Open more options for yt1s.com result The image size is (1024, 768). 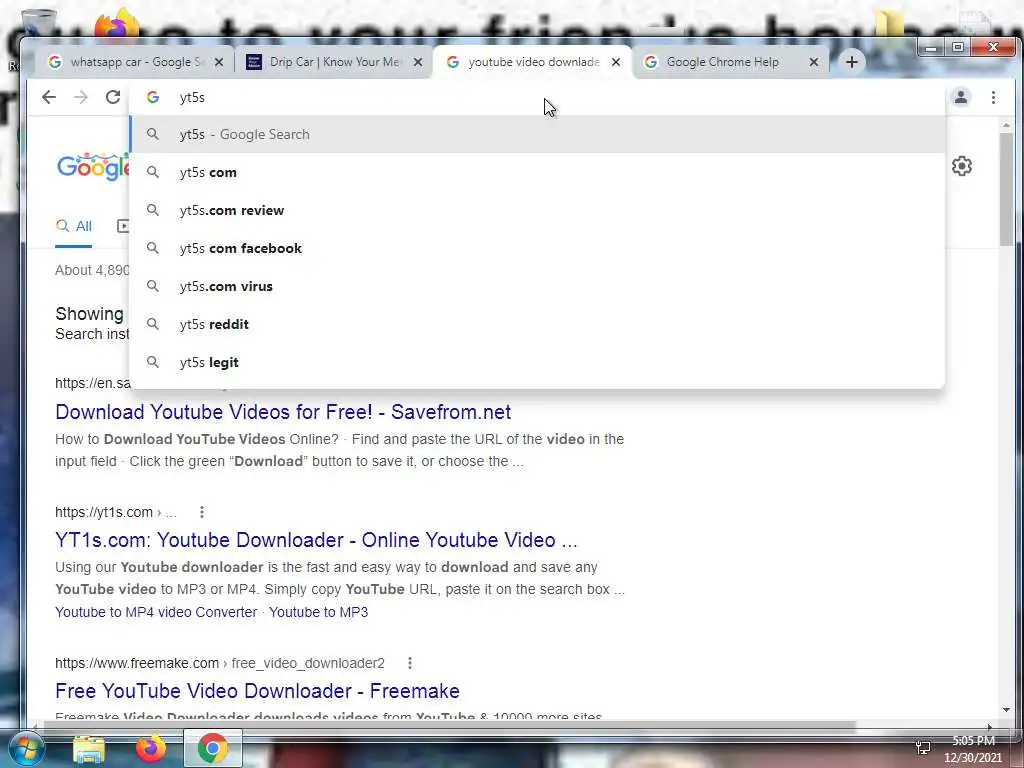202,512
